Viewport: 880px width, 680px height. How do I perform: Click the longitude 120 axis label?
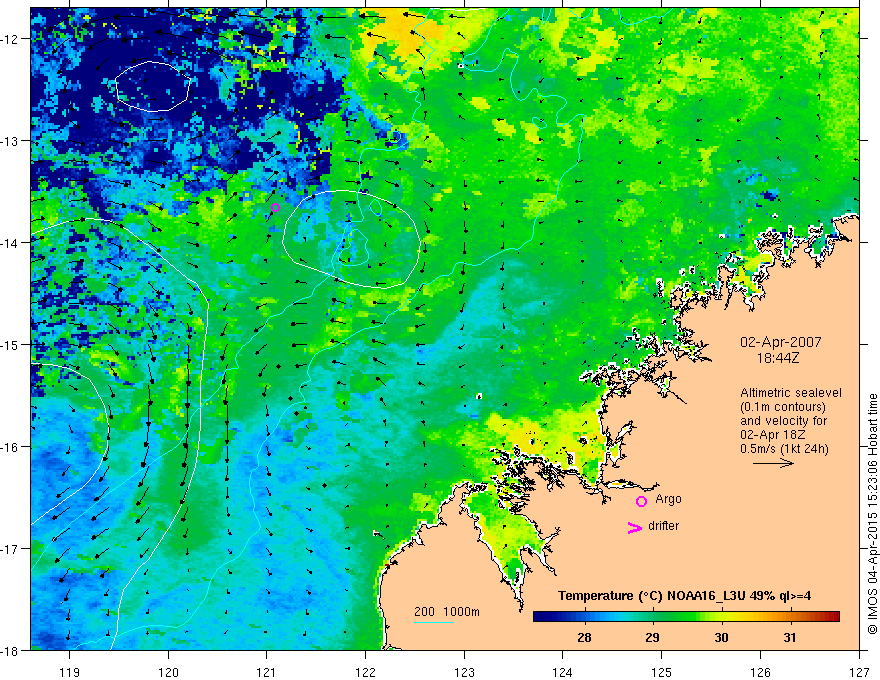[x=168, y=672]
